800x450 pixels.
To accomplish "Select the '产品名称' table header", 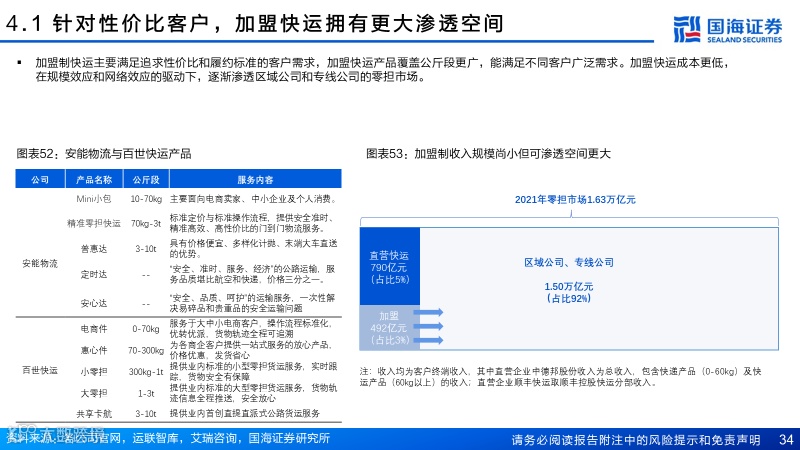I will tap(94, 180).
